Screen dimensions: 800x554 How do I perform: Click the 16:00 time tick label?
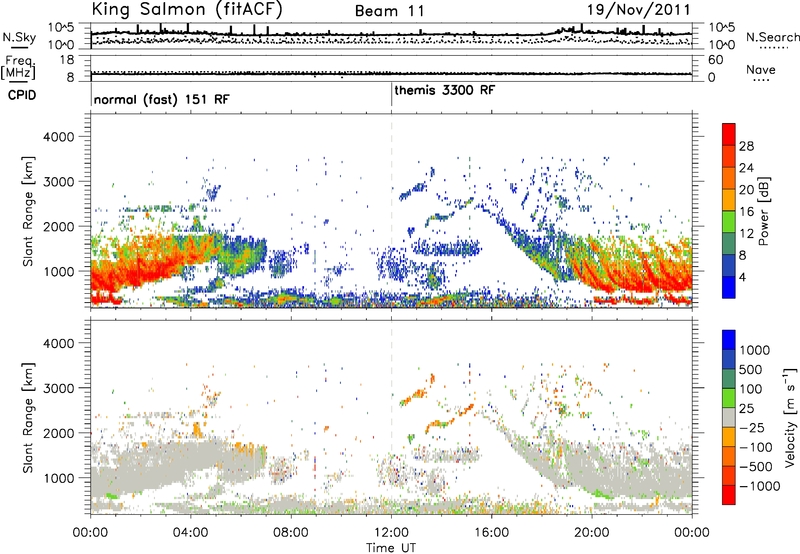(491, 533)
